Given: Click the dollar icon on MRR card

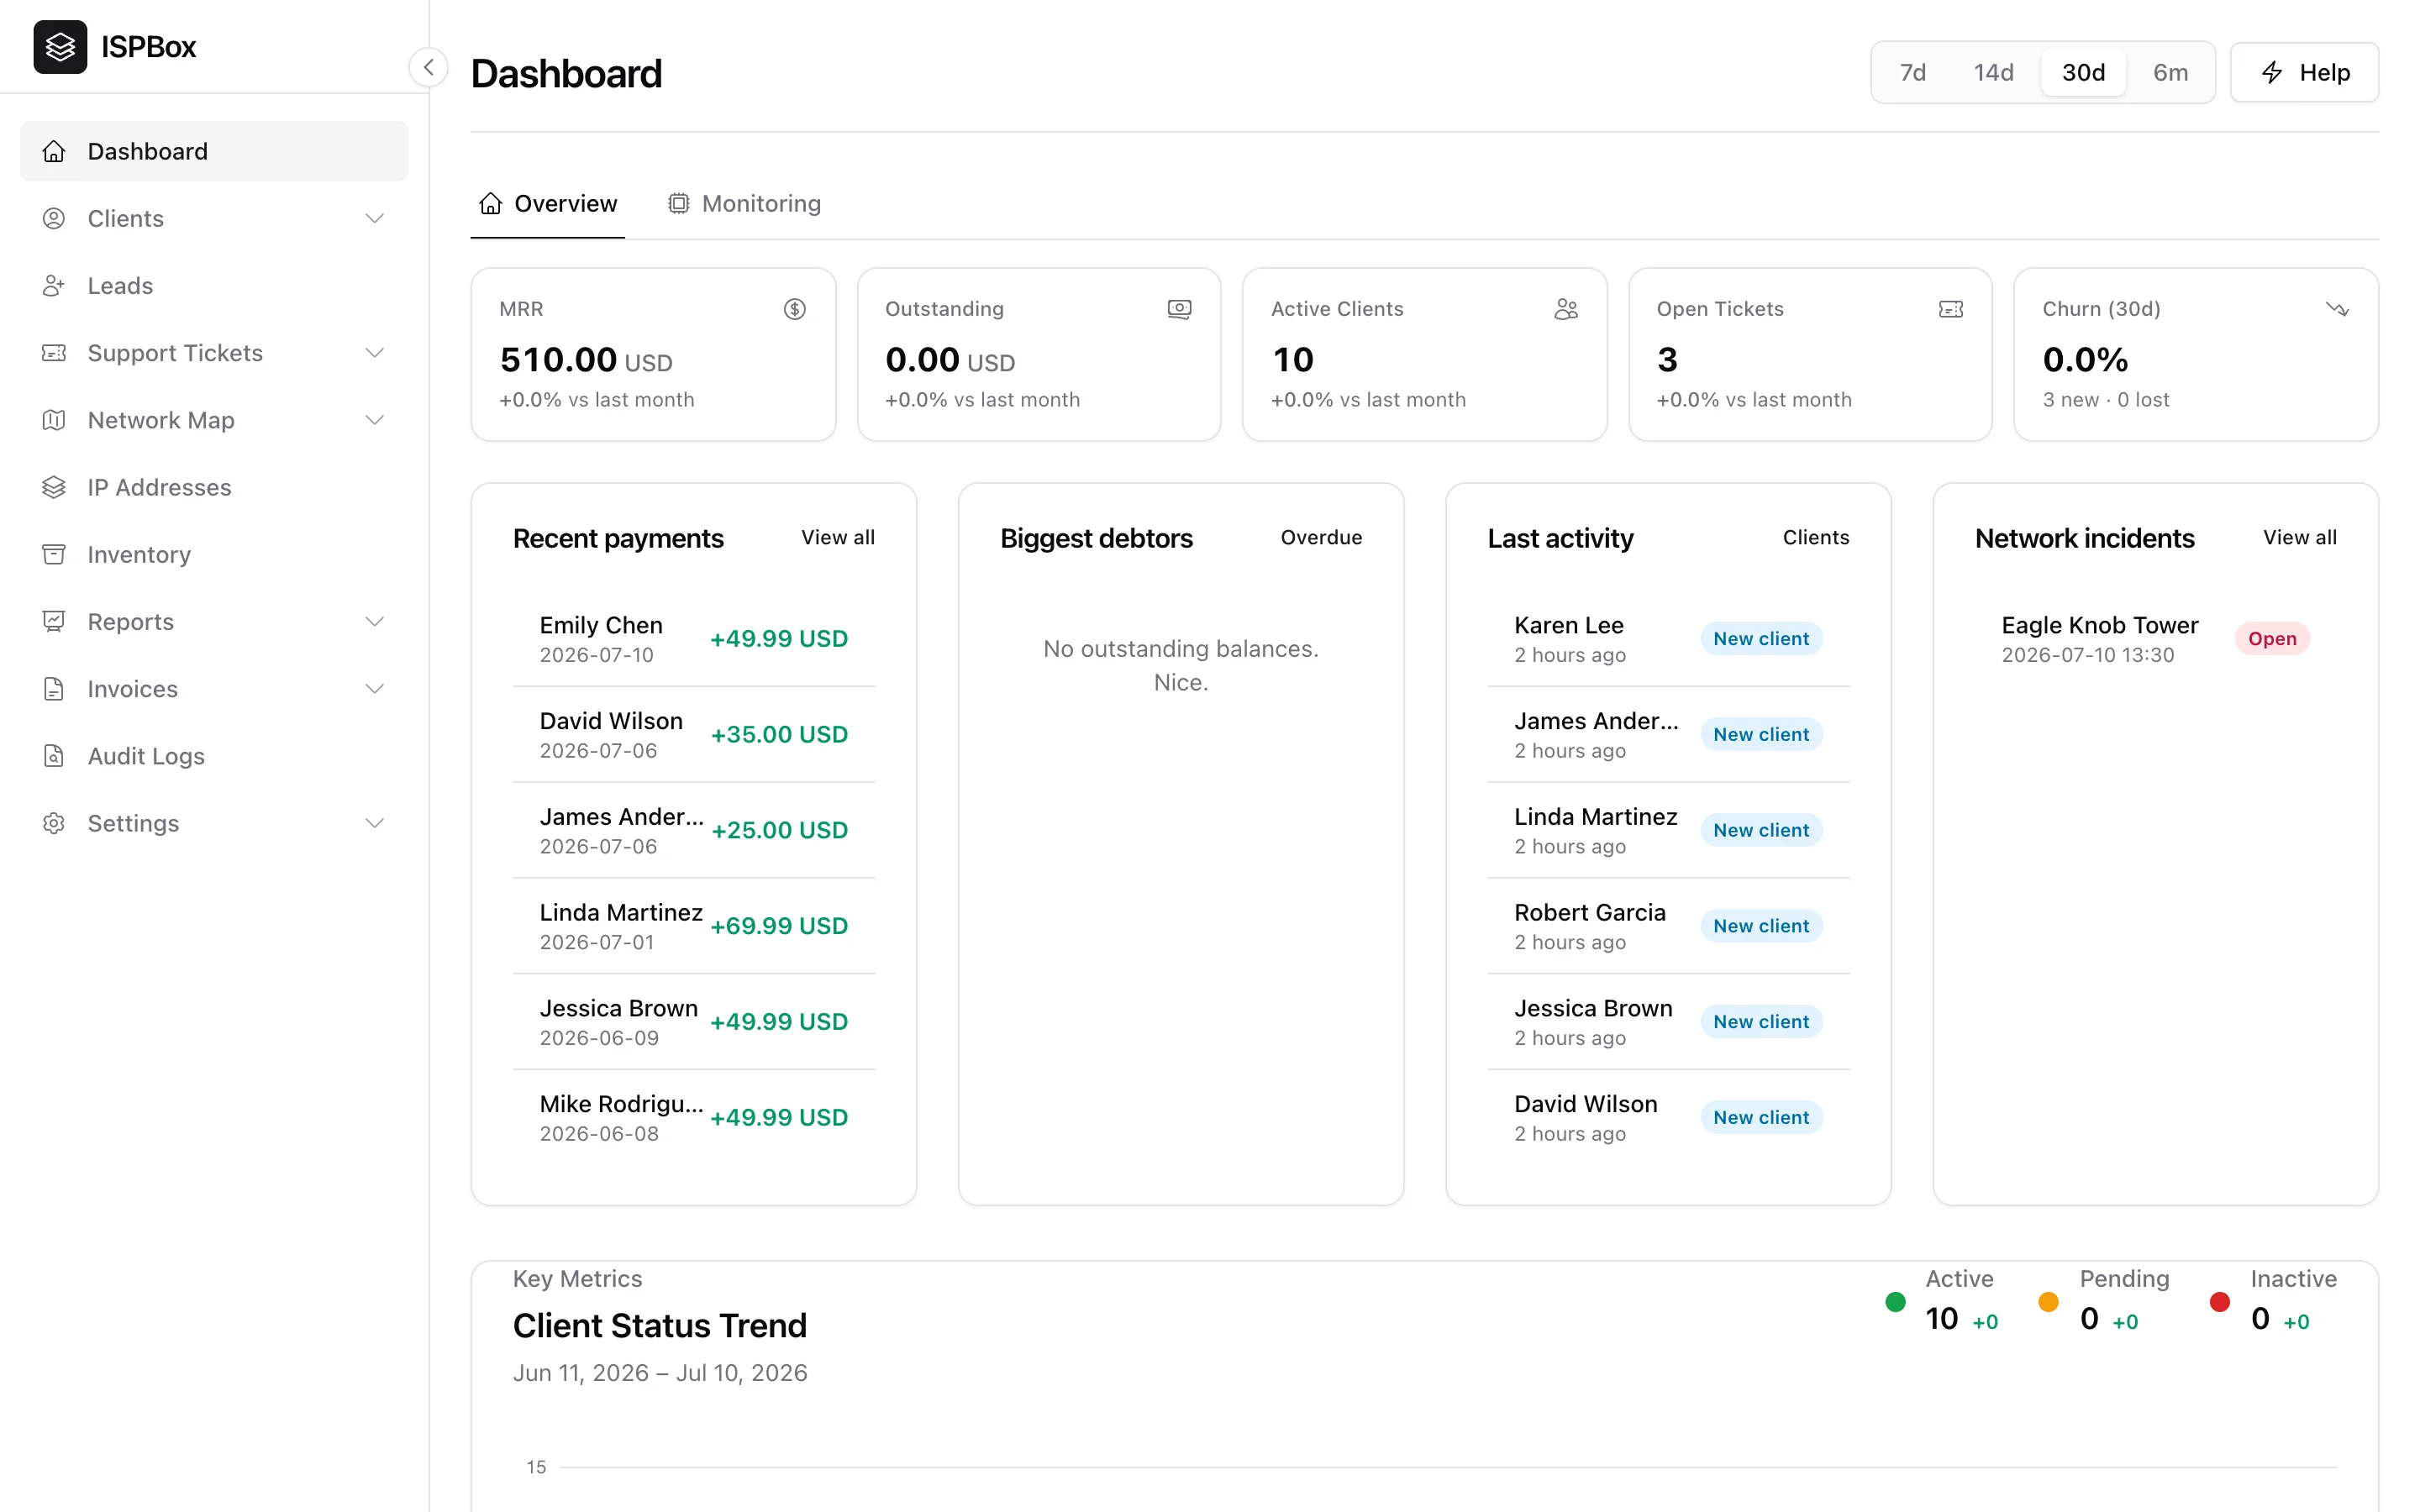Looking at the screenshot, I should coord(794,309).
